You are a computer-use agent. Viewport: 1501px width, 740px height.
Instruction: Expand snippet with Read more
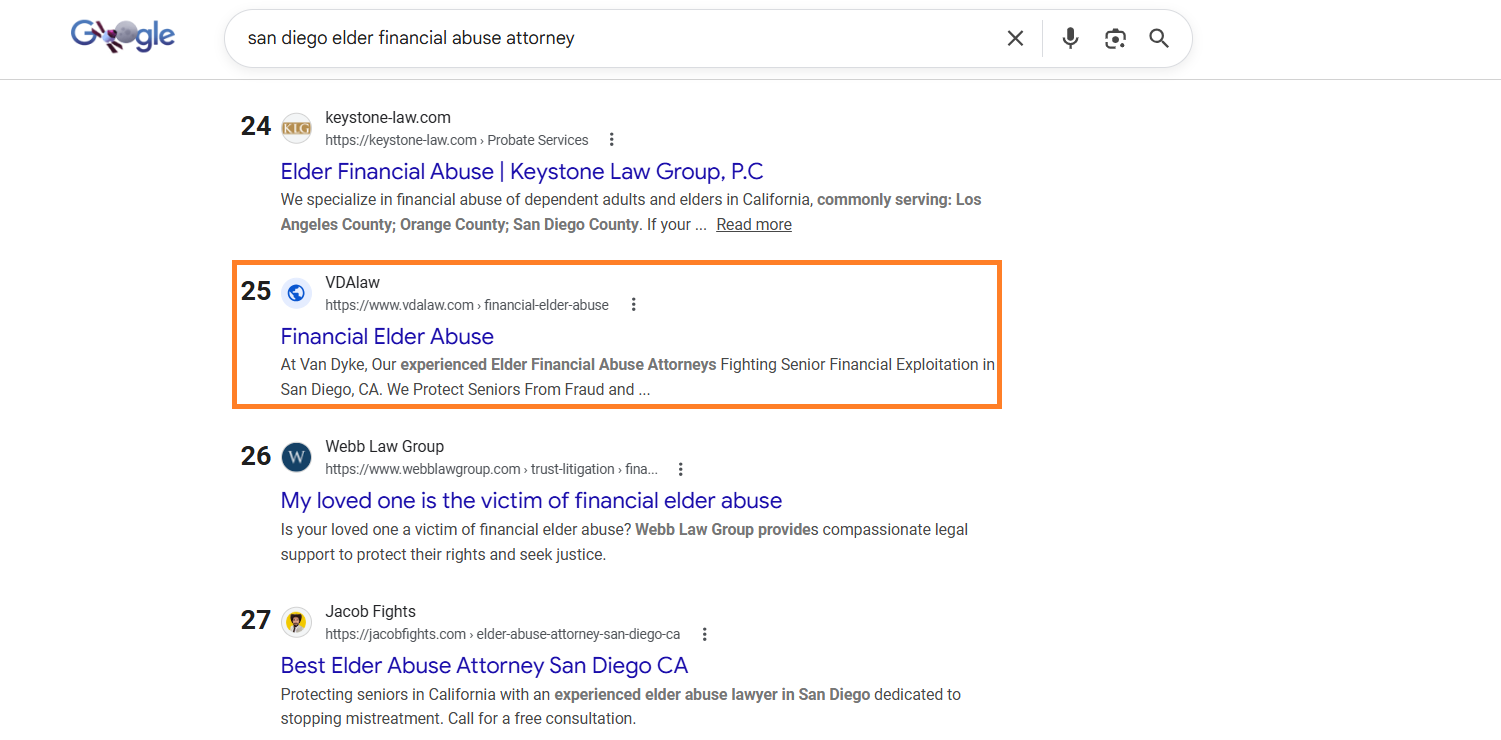pyautogui.click(x=754, y=225)
